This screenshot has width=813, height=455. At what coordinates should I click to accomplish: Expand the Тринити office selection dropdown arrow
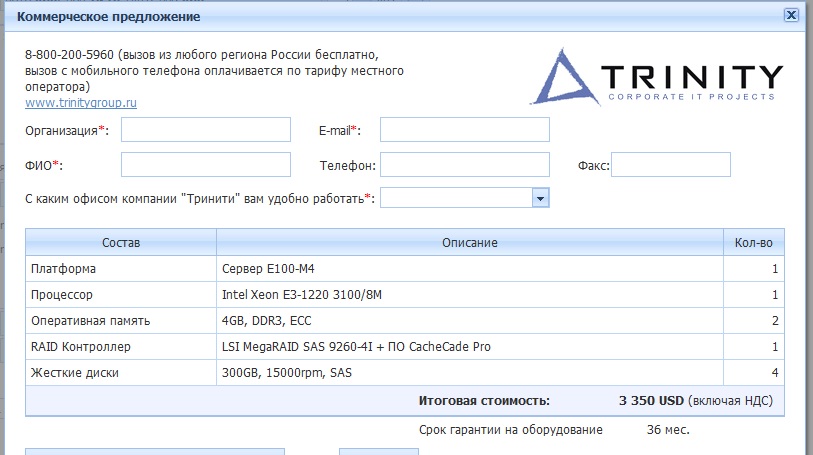tap(540, 198)
